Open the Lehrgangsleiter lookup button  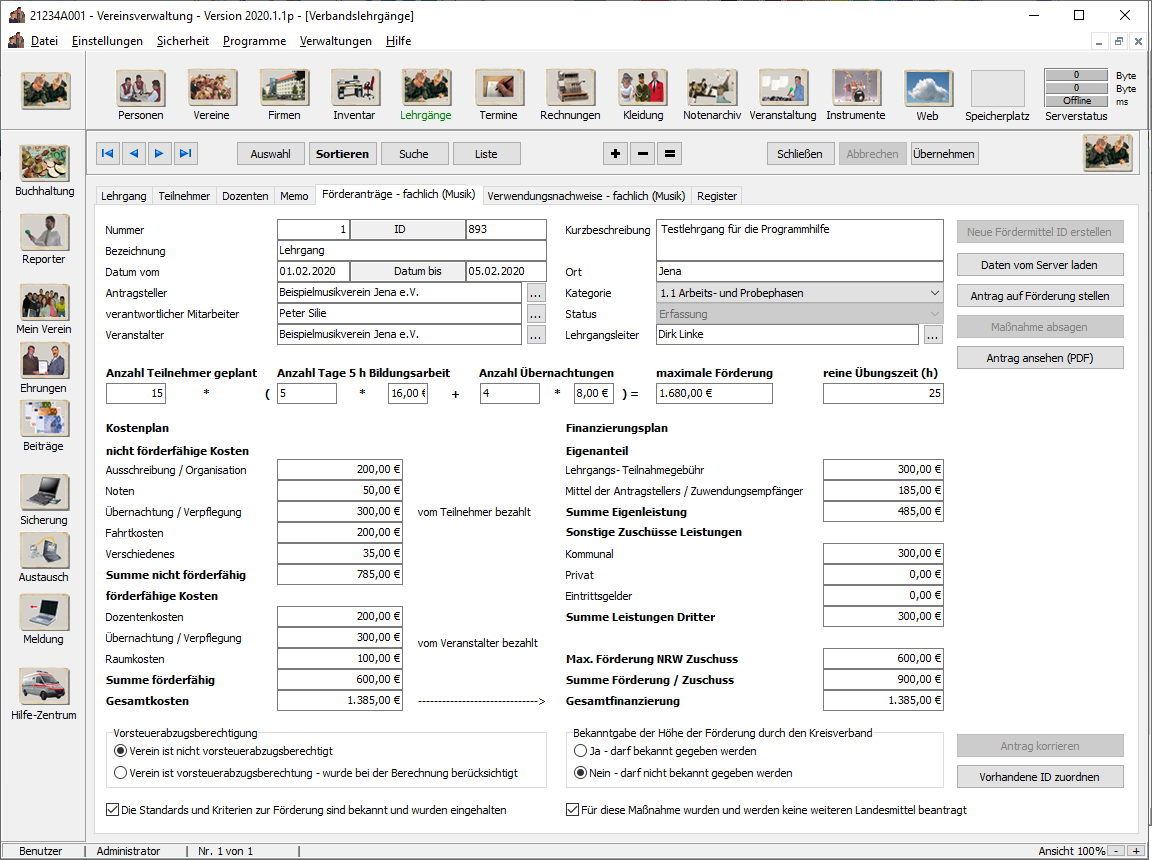tap(932, 335)
